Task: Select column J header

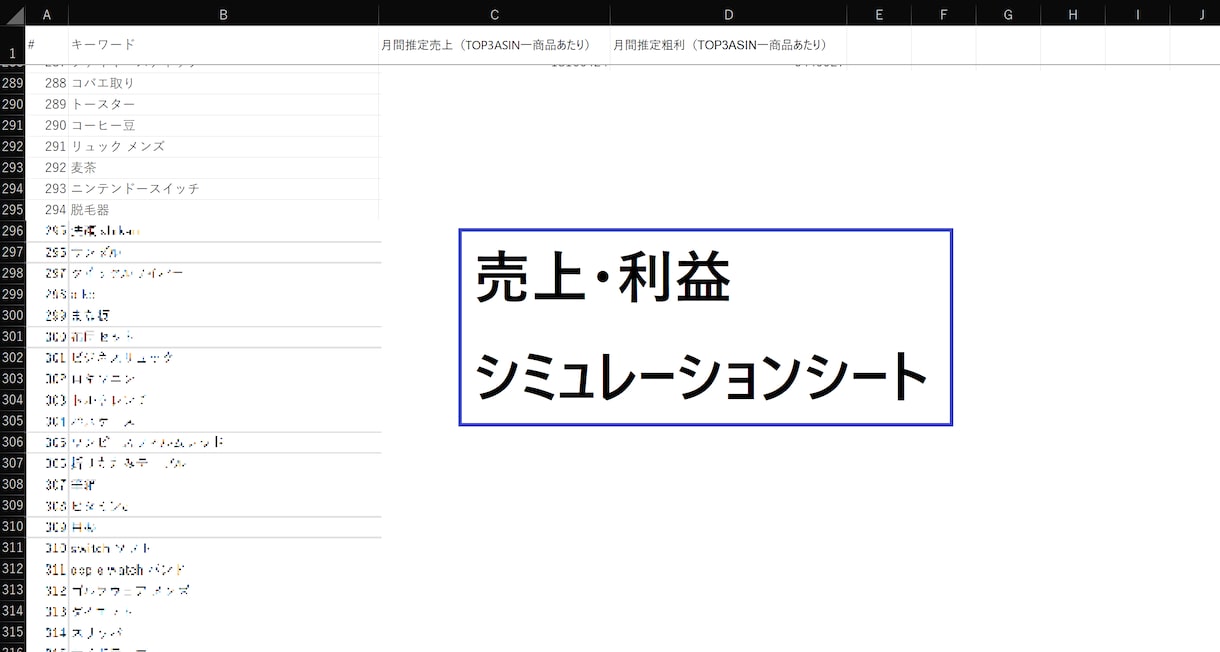Action: click(1196, 14)
